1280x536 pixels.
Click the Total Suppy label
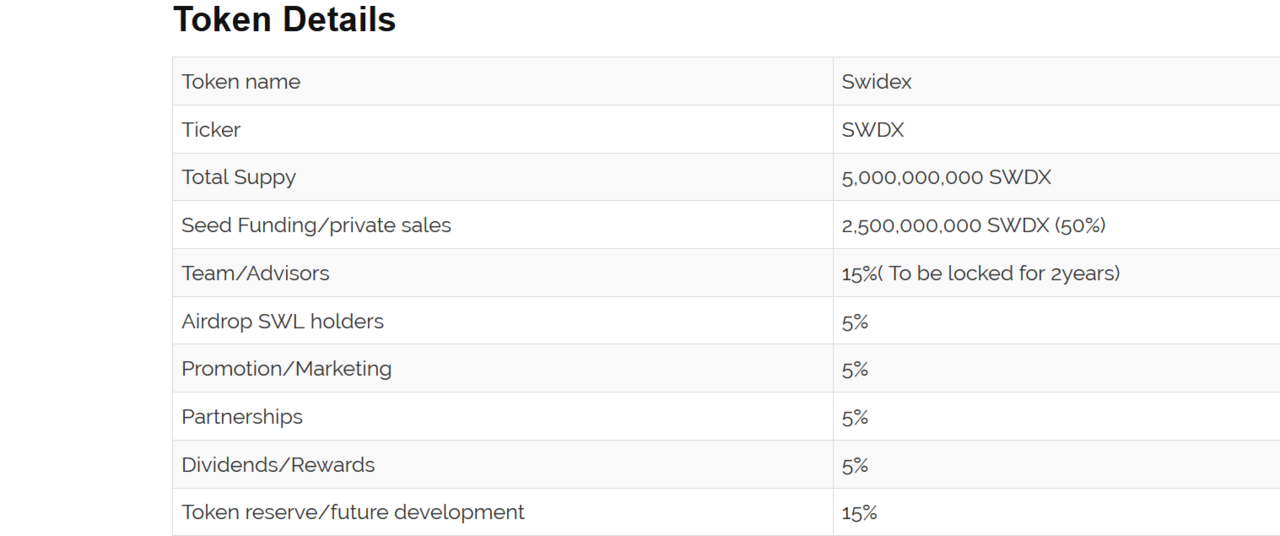click(239, 178)
